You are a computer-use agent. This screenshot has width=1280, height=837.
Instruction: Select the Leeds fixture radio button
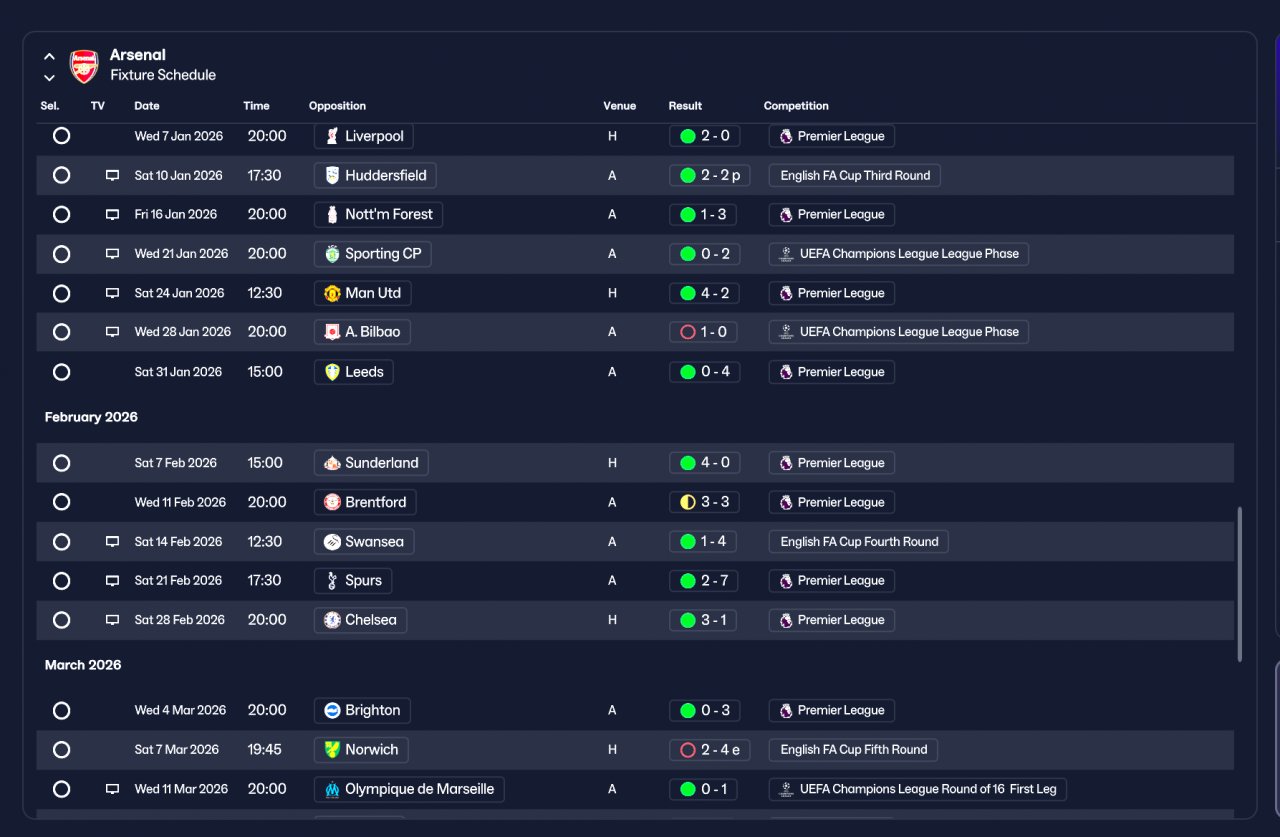(x=61, y=372)
